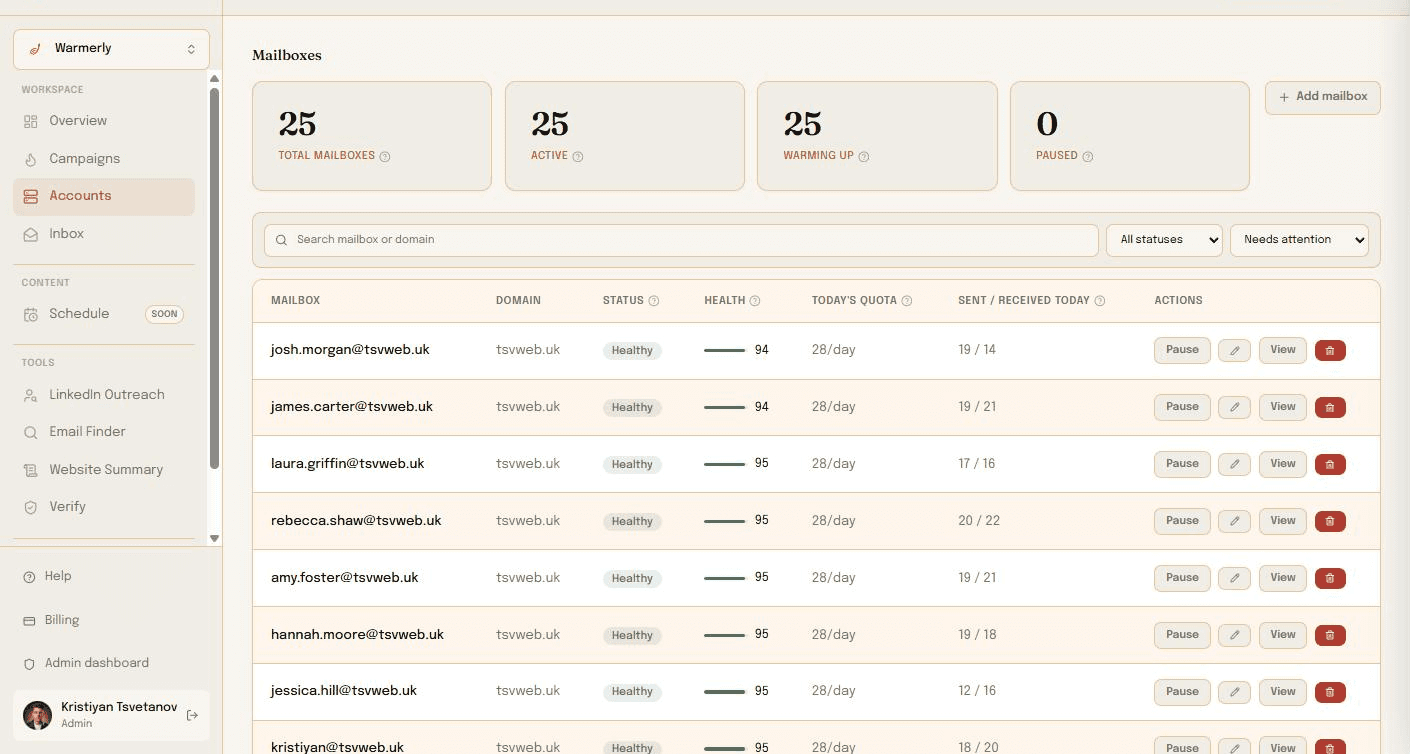Click the Inbox envelope icon
The image size is (1410, 754).
point(30,234)
